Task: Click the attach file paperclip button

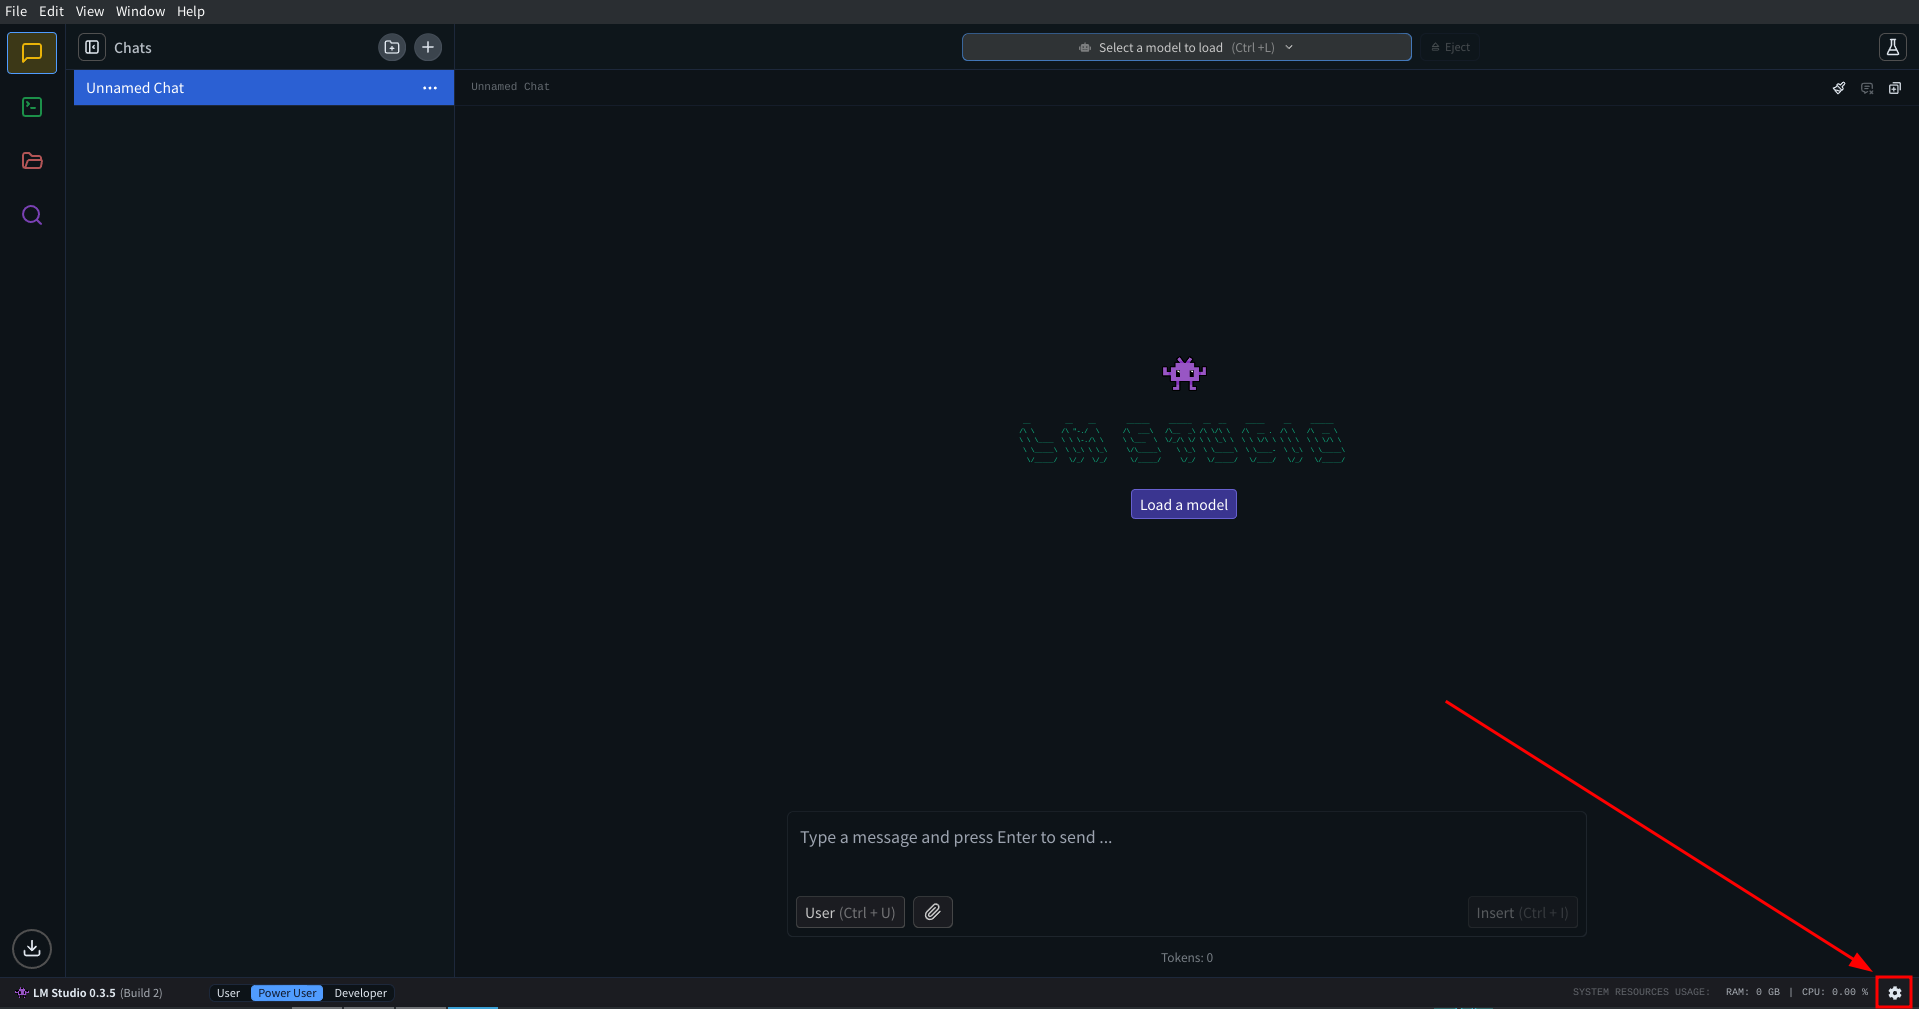Action: click(x=932, y=912)
